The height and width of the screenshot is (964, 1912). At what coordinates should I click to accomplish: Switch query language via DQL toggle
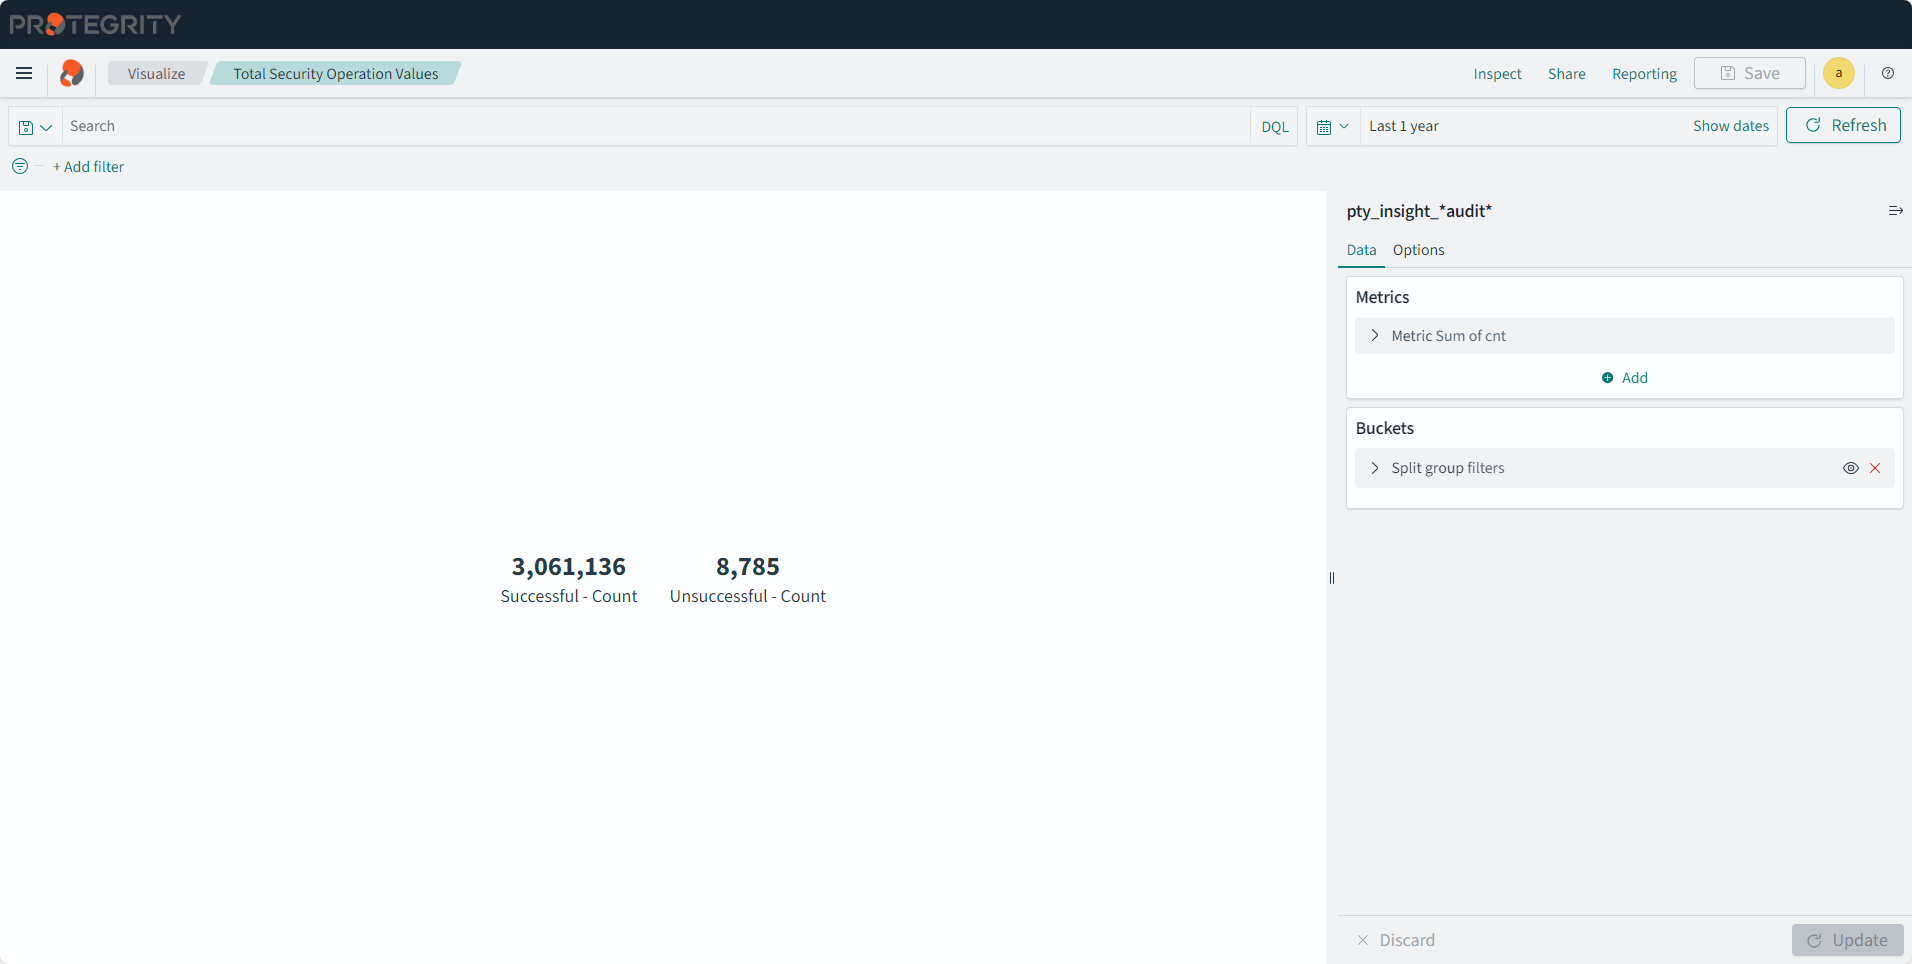coord(1274,127)
